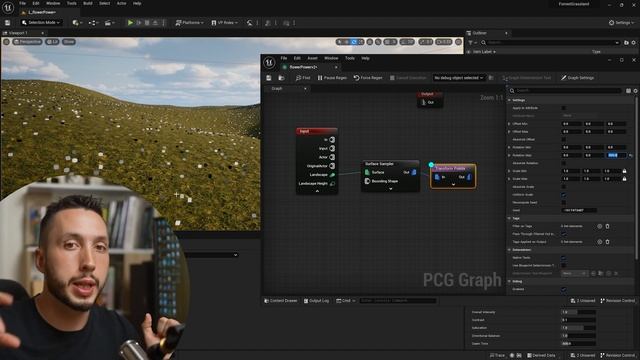Click Seed value input field
The image size is (640, 360).
(579, 210)
